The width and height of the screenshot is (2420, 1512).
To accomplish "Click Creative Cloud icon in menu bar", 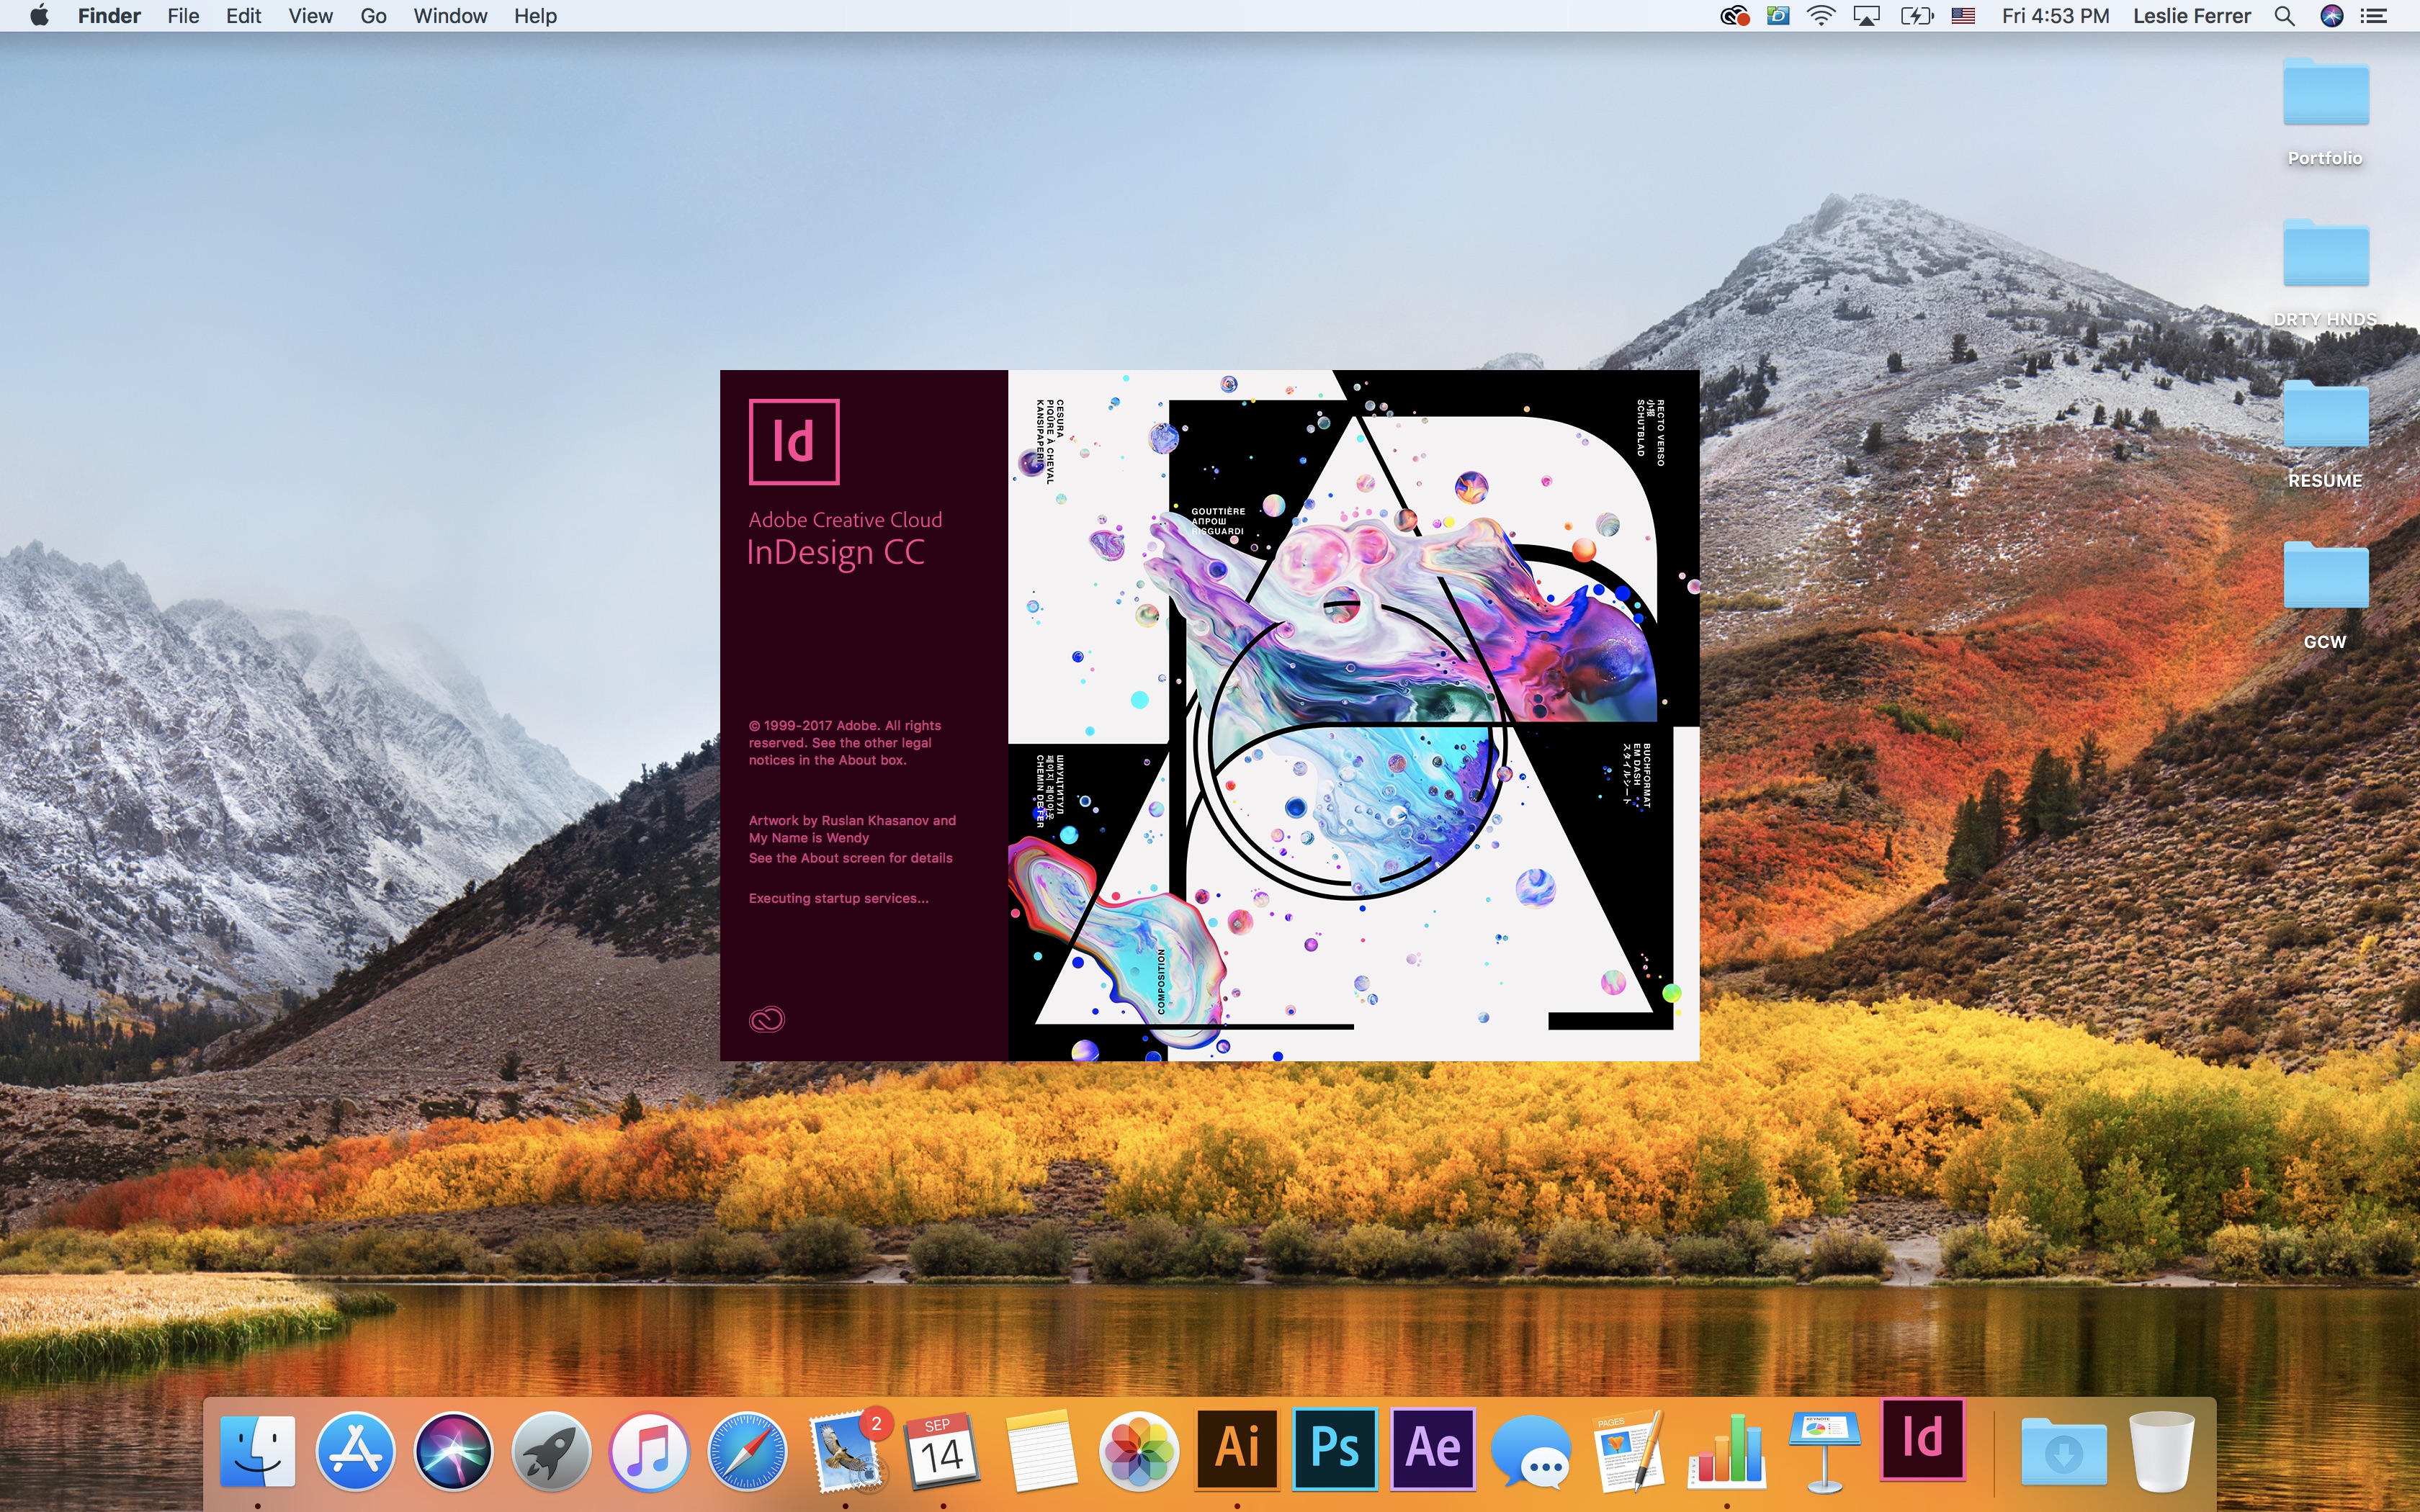I will pyautogui.click(x=1735, y=16).
